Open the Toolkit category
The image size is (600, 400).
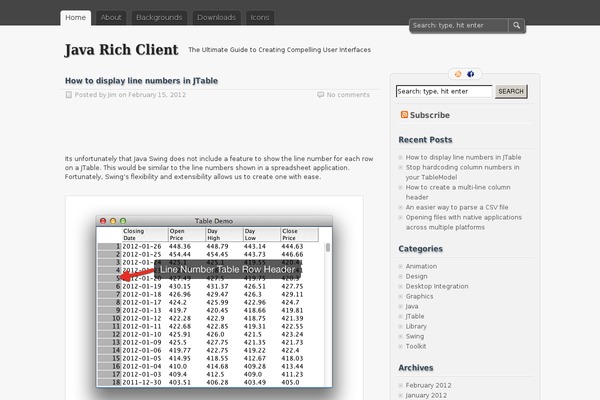click(x=416, y=346)
